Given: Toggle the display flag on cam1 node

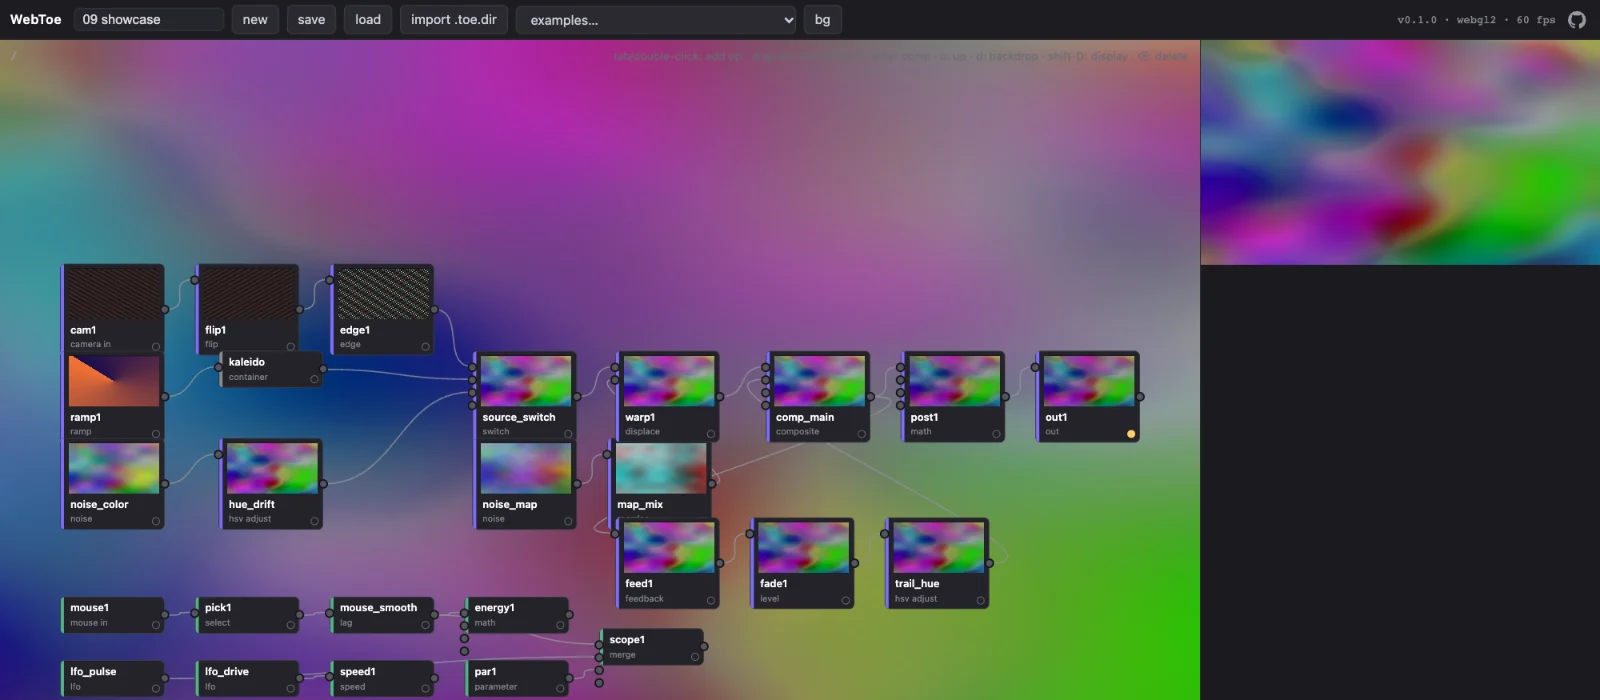Looking at the screenshot, I should (x=156, y=347).
